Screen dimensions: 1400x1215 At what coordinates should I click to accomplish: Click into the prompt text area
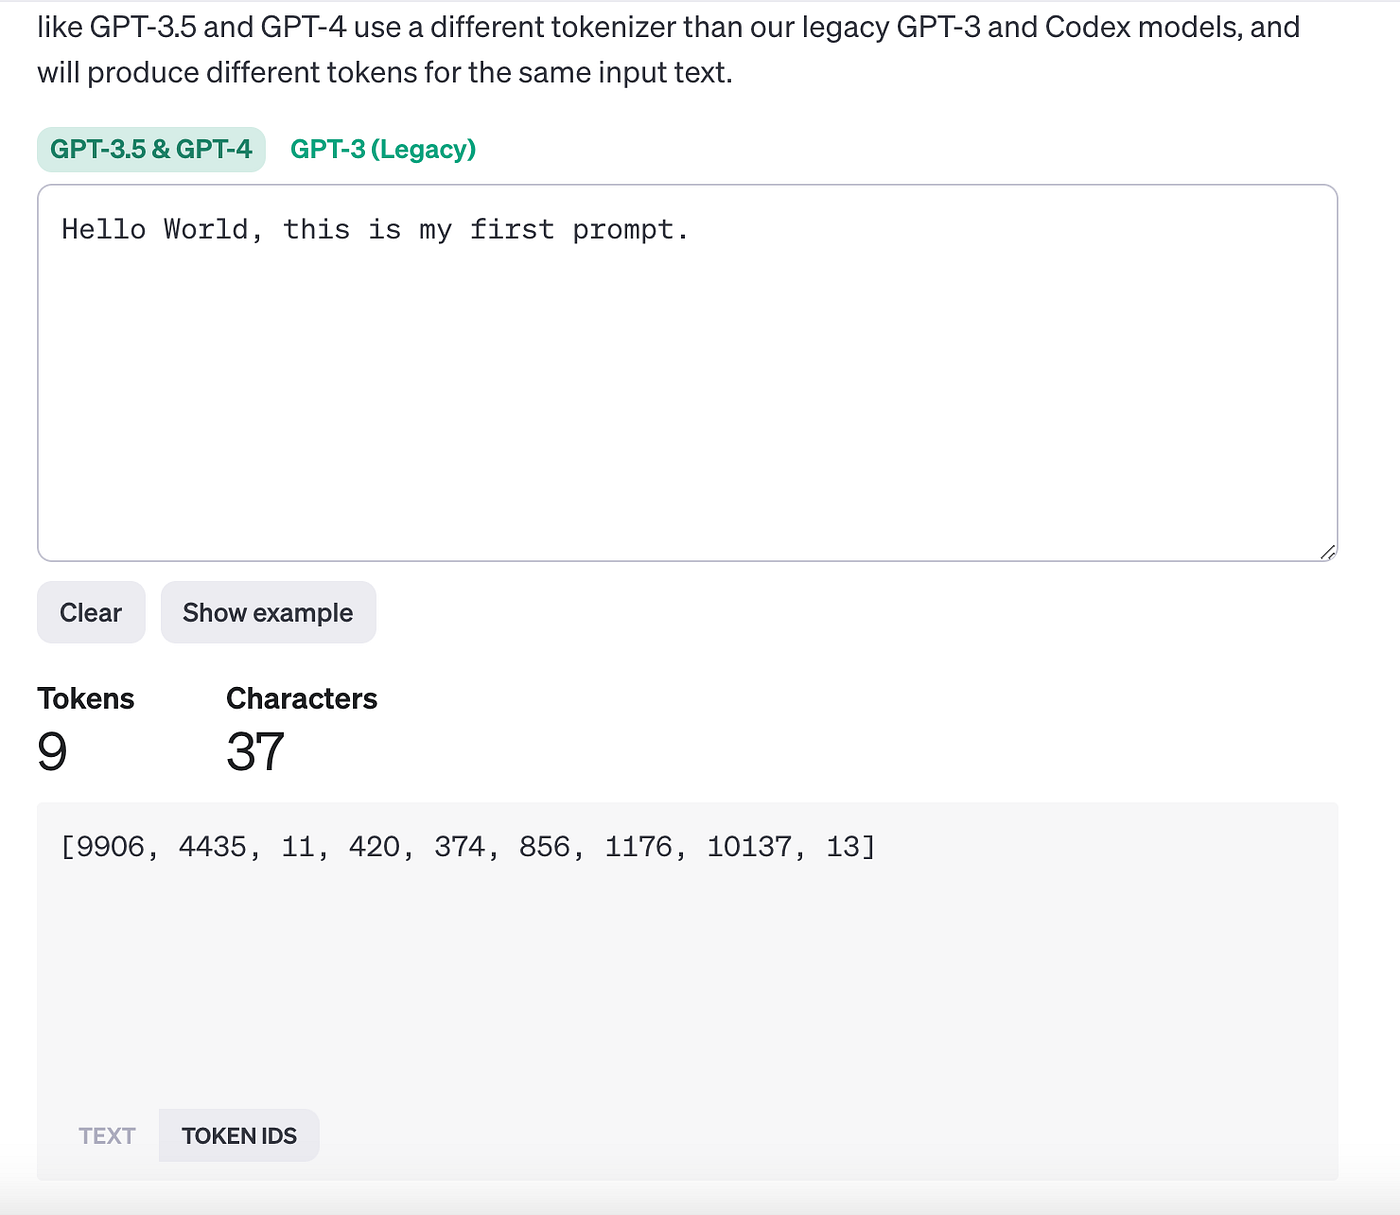point(687,373)
